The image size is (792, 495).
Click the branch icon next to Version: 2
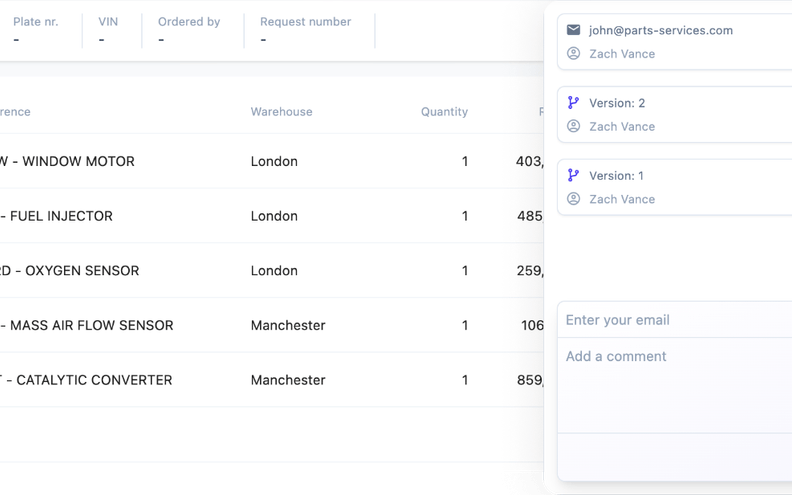[x=573, y=103]
